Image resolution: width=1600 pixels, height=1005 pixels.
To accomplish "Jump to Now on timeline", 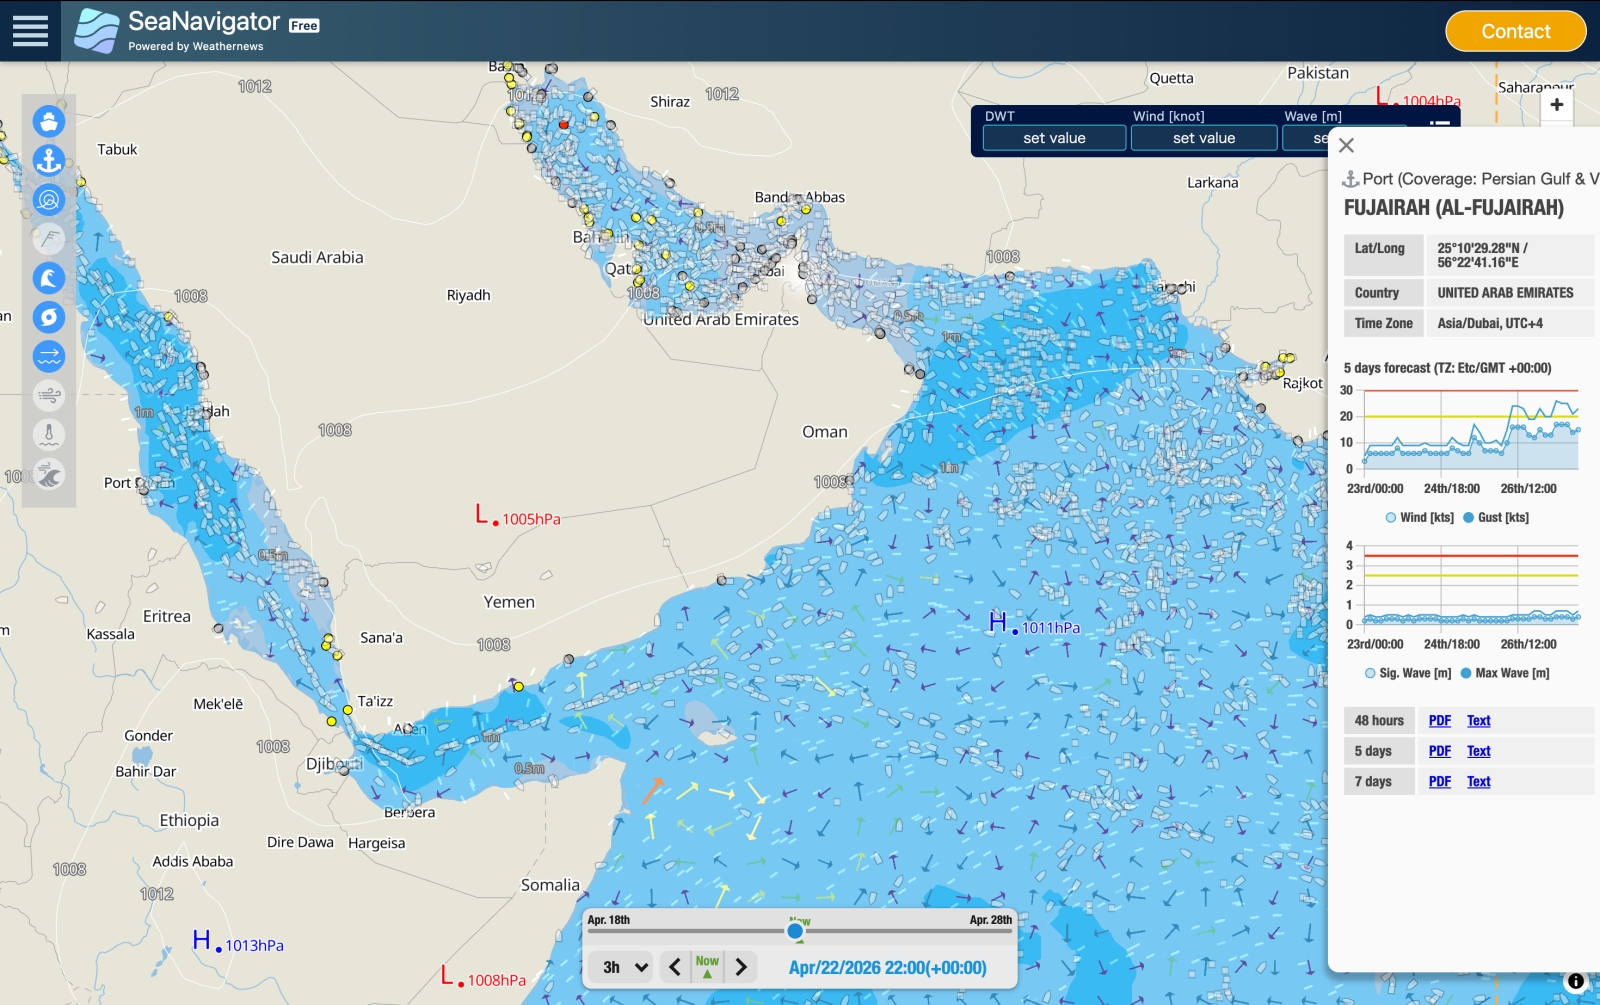I will [707, 966].
